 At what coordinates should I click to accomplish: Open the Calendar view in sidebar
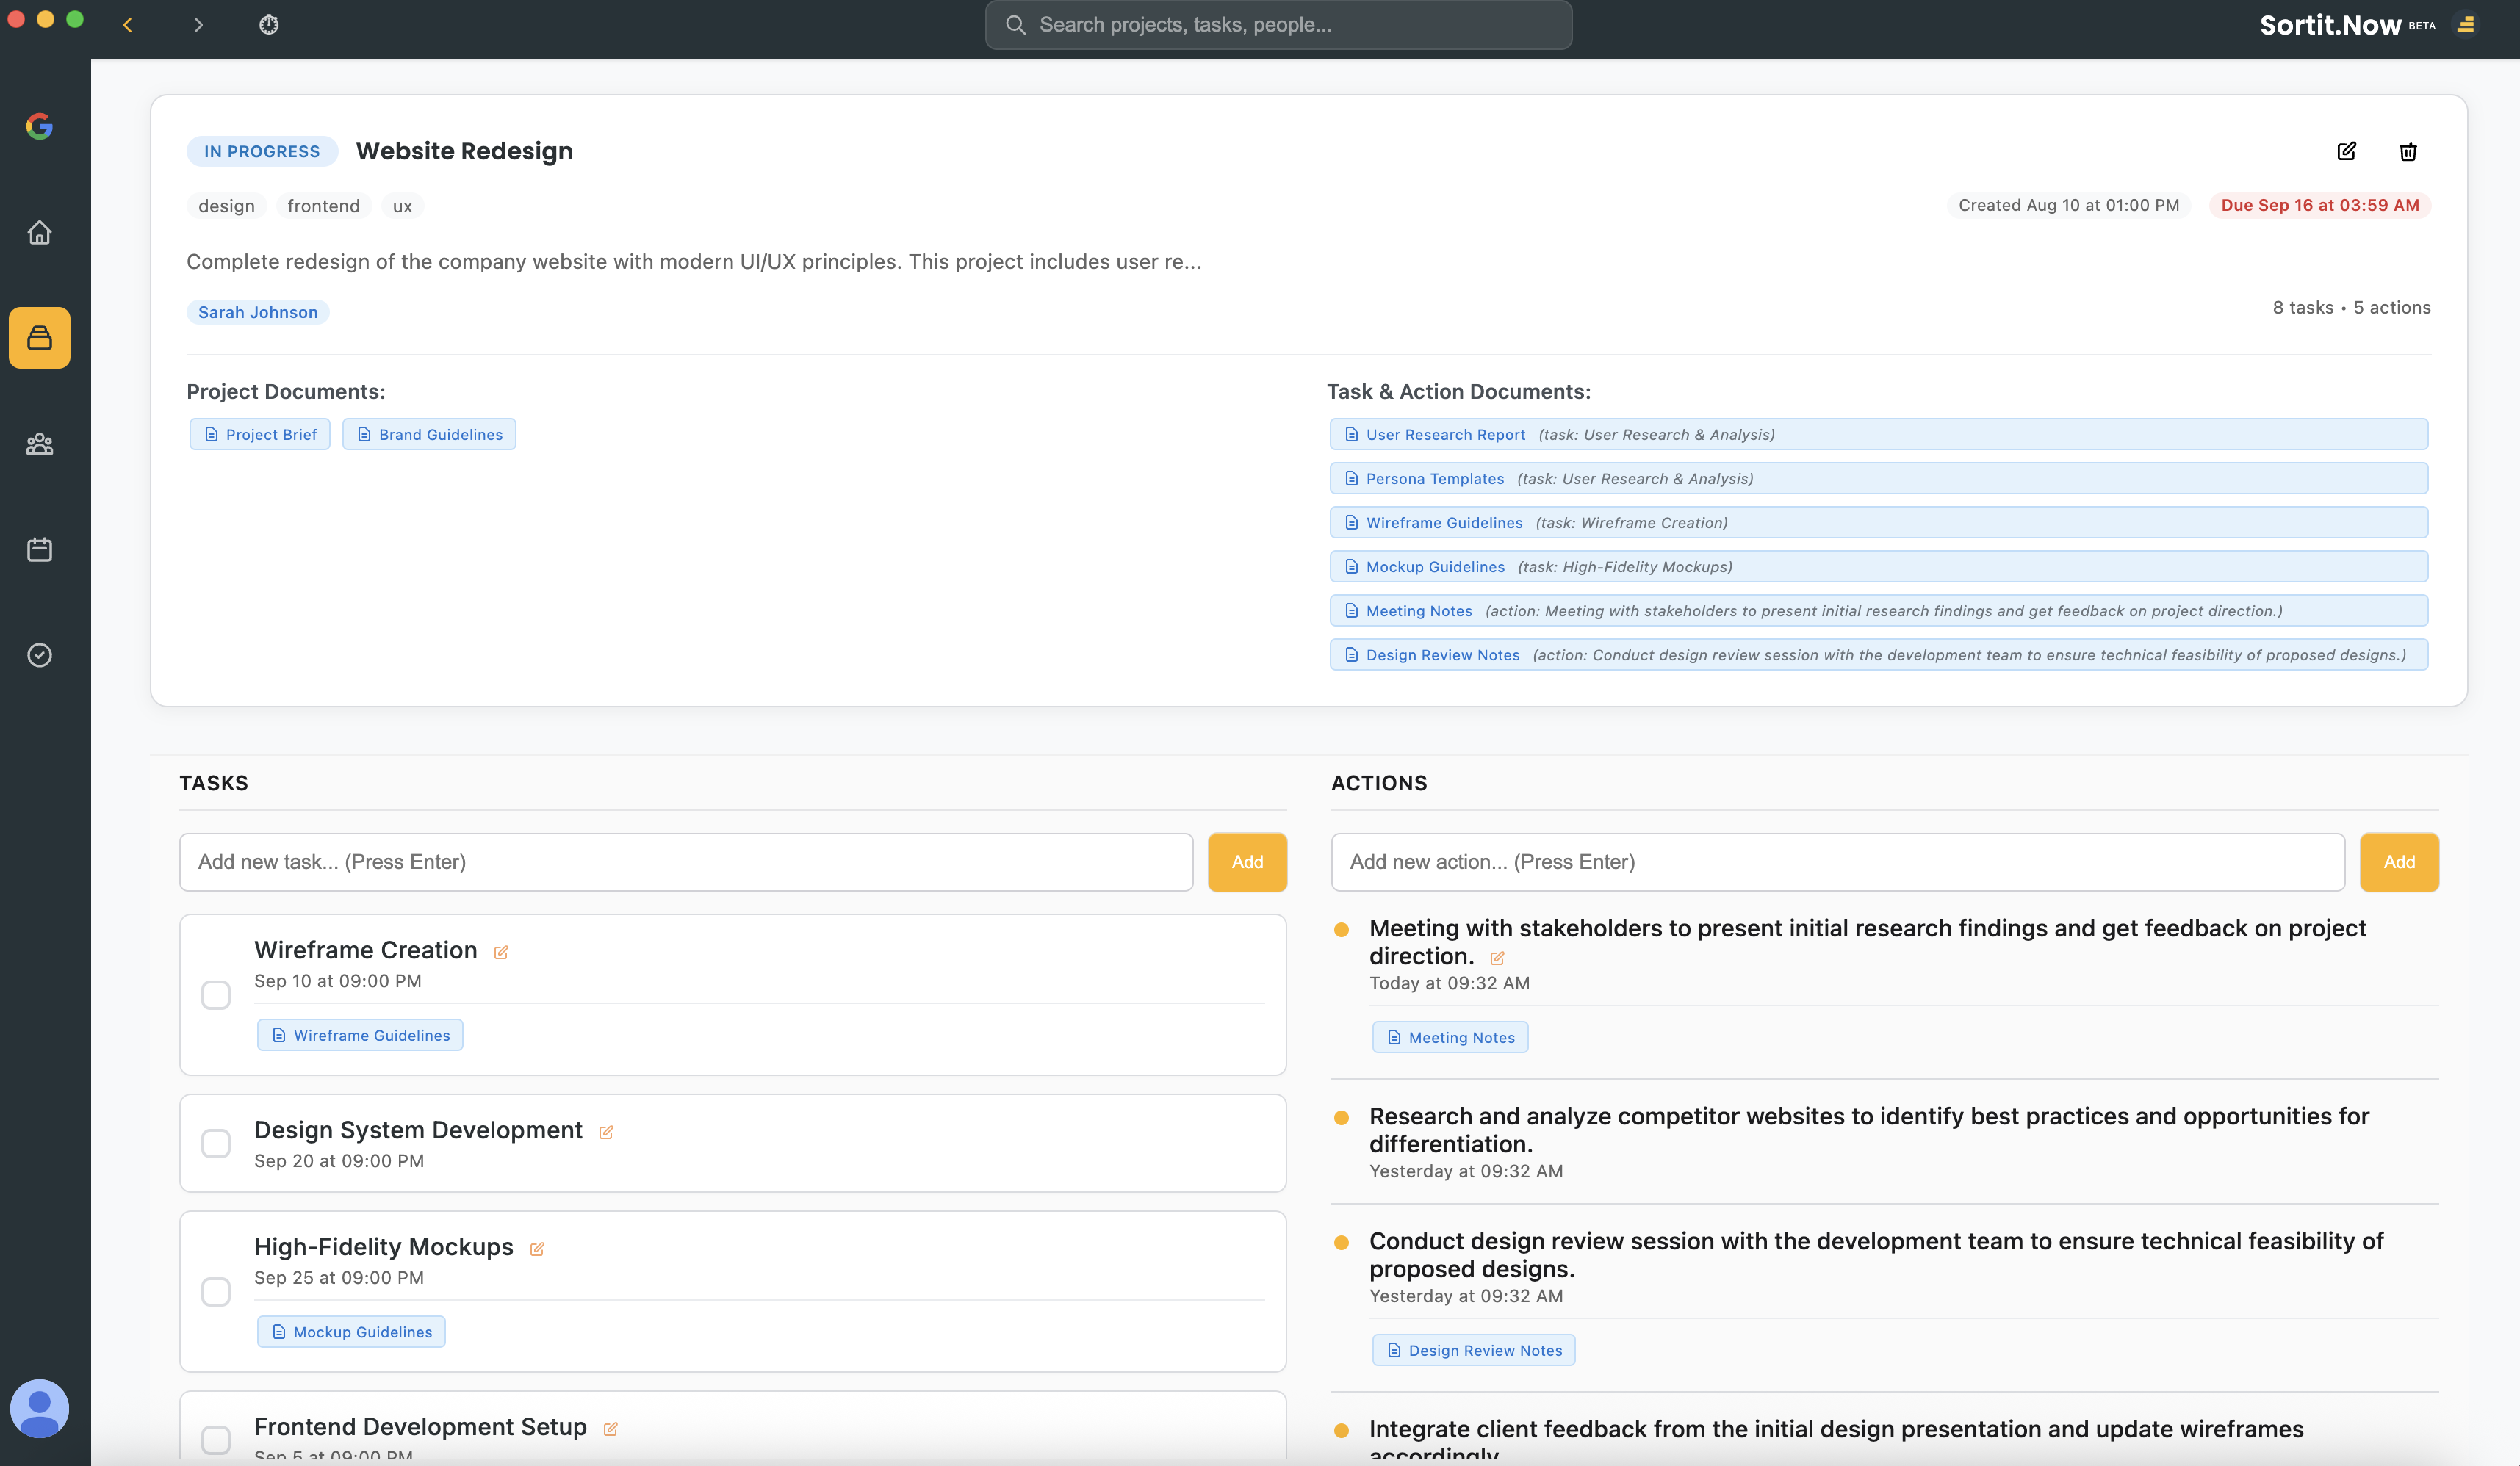(39, 549)
